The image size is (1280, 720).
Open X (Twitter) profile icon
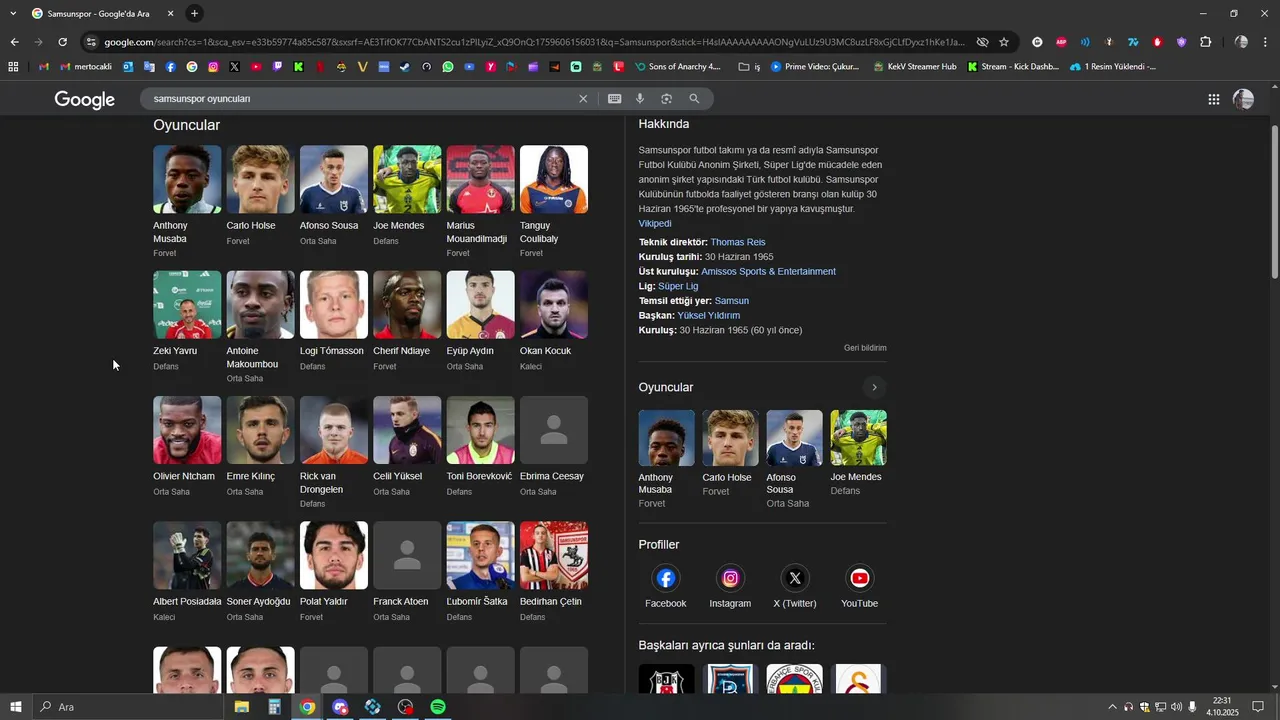pos(795,578)
